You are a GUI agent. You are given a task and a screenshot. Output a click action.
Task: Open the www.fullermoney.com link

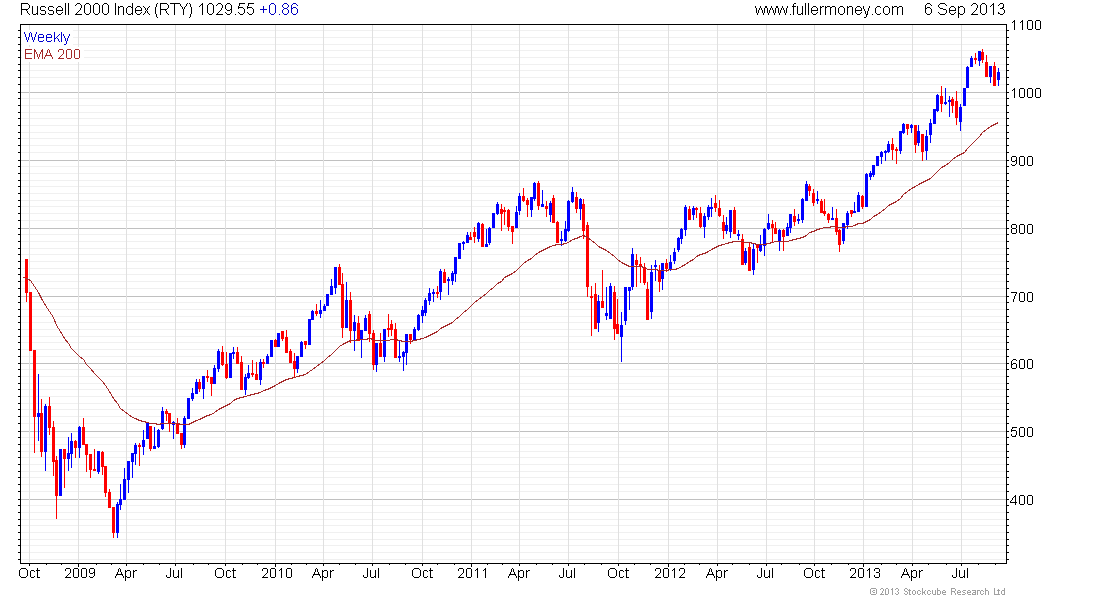(829, 10)
